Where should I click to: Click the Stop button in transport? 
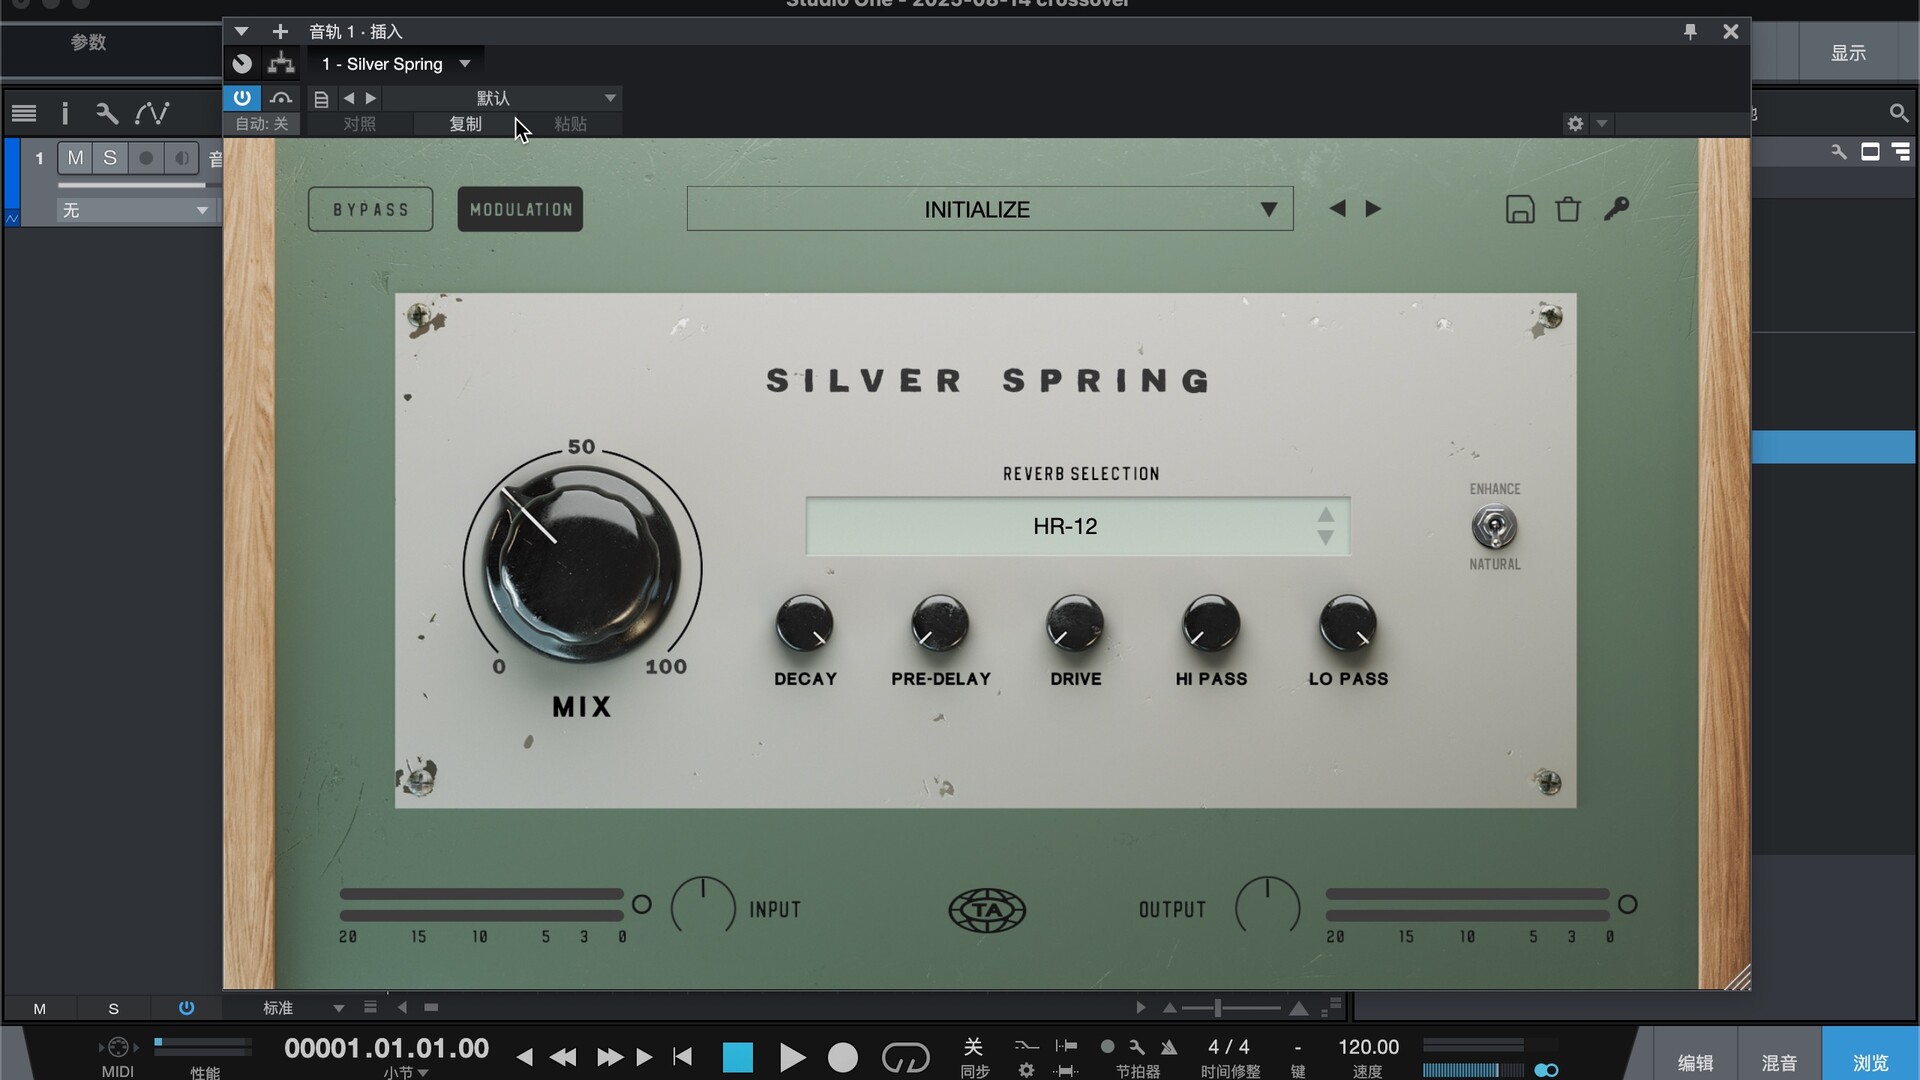pyautogui.click(x=737, y=1057)
